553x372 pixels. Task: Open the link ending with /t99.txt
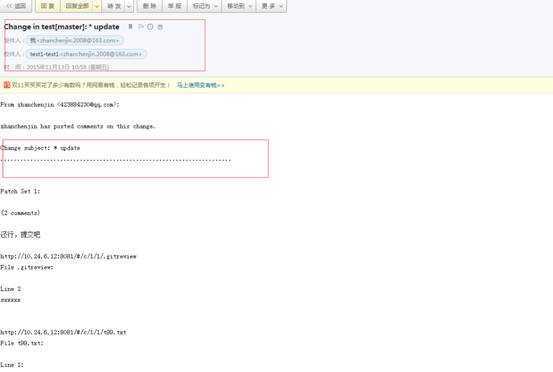(x=63, y=332)
